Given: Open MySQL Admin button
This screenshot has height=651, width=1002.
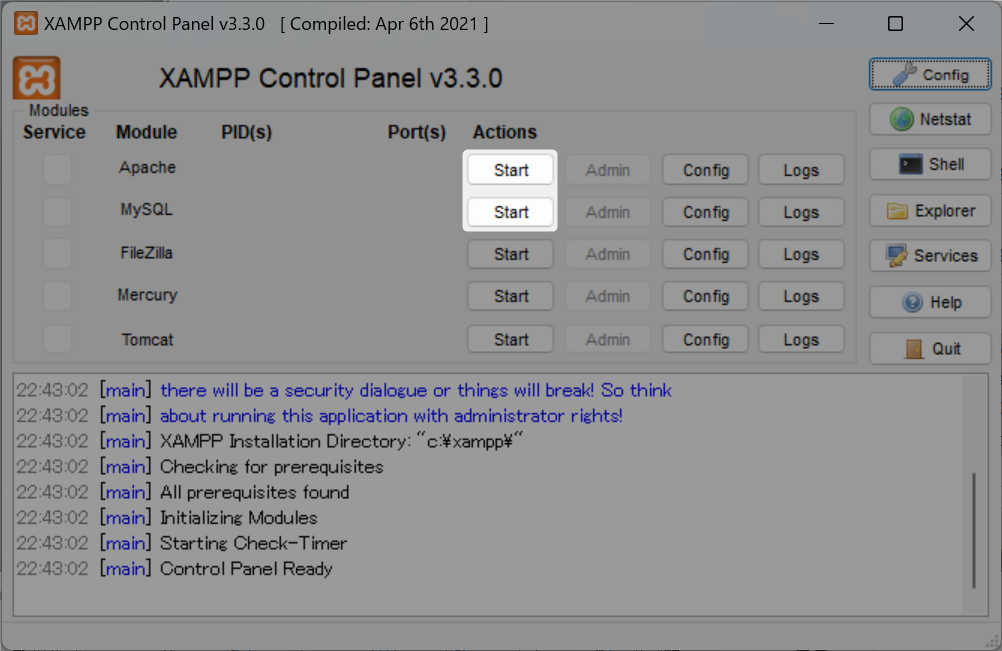Looking at the screenshot, I should pyautogui.click(x=608, y=212).
